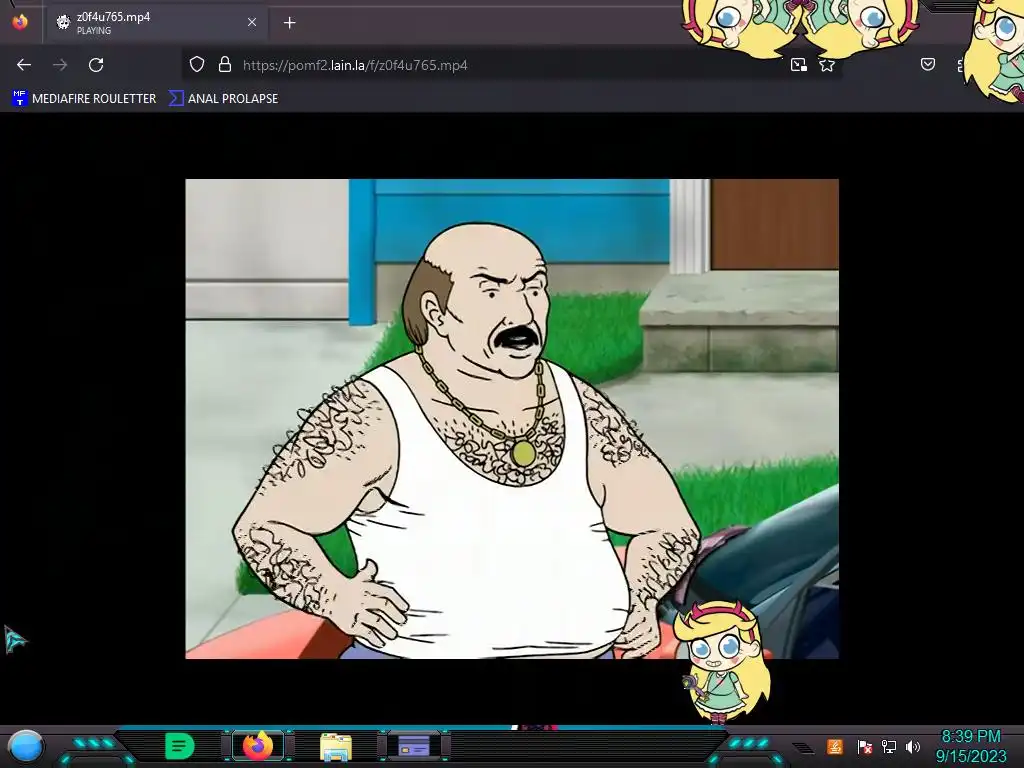The height and width of the screenshot is (768, 1024).
Task: Open network status in system tray
Action: pos(889,746)
